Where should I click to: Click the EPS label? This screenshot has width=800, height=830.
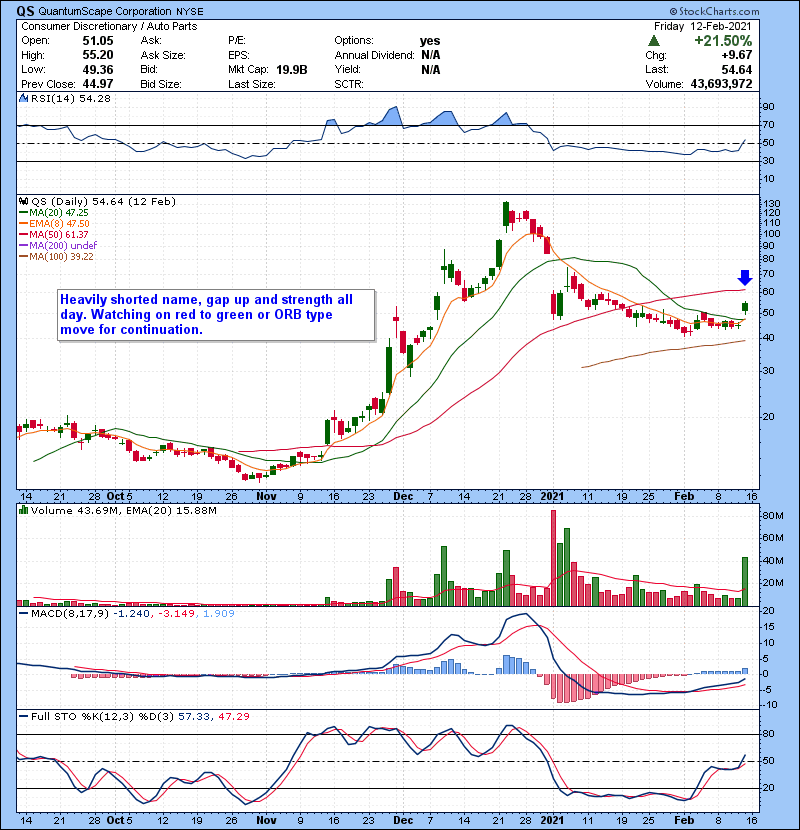pos(239,55)
